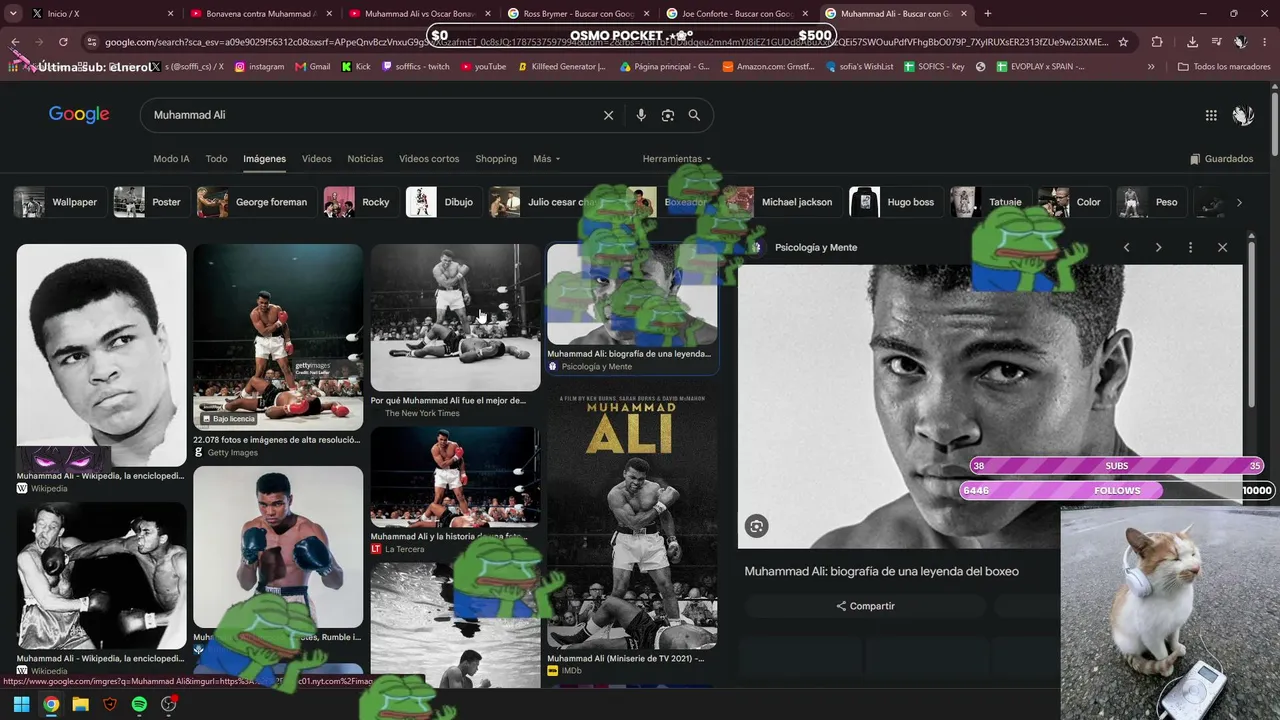Filter by the Rocky suggestion chip

(x=361, y=202)
